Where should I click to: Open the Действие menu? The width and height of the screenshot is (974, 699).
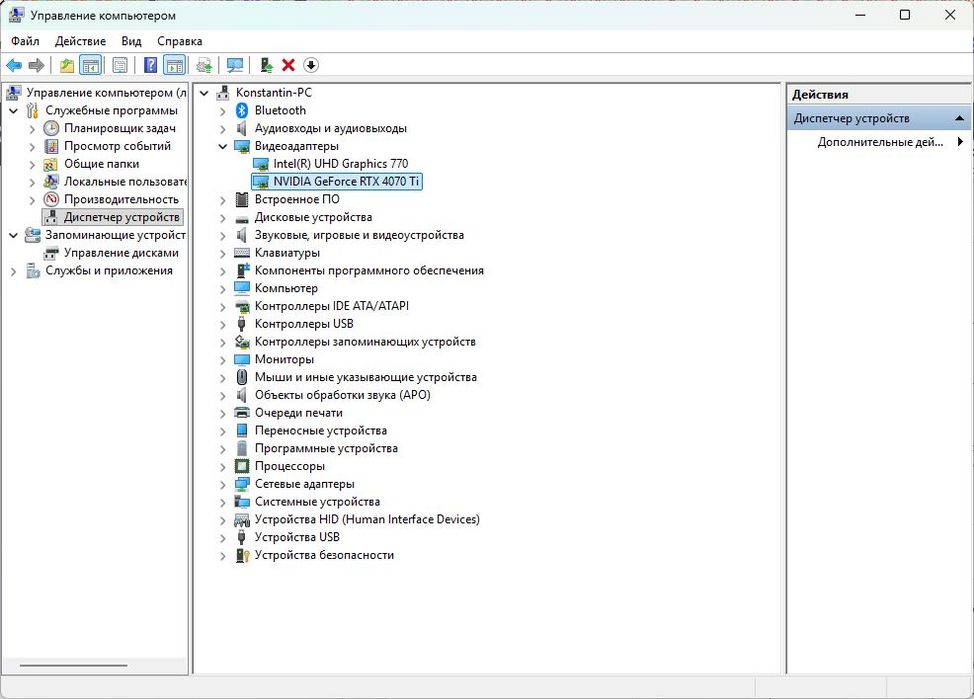(80, 41)
